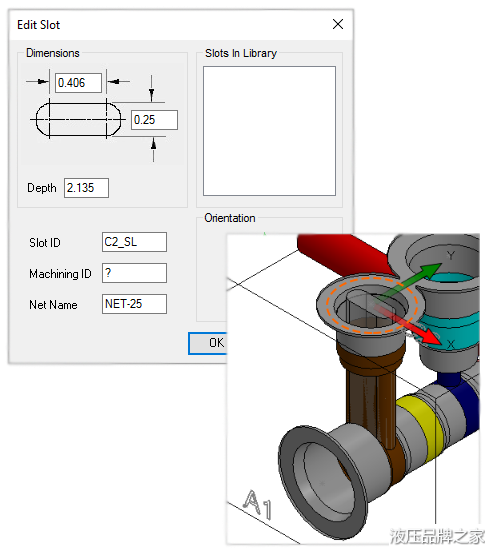Click inside the Slots In Library list
This screenshot has width=490, height=555.
coord(269,131)
